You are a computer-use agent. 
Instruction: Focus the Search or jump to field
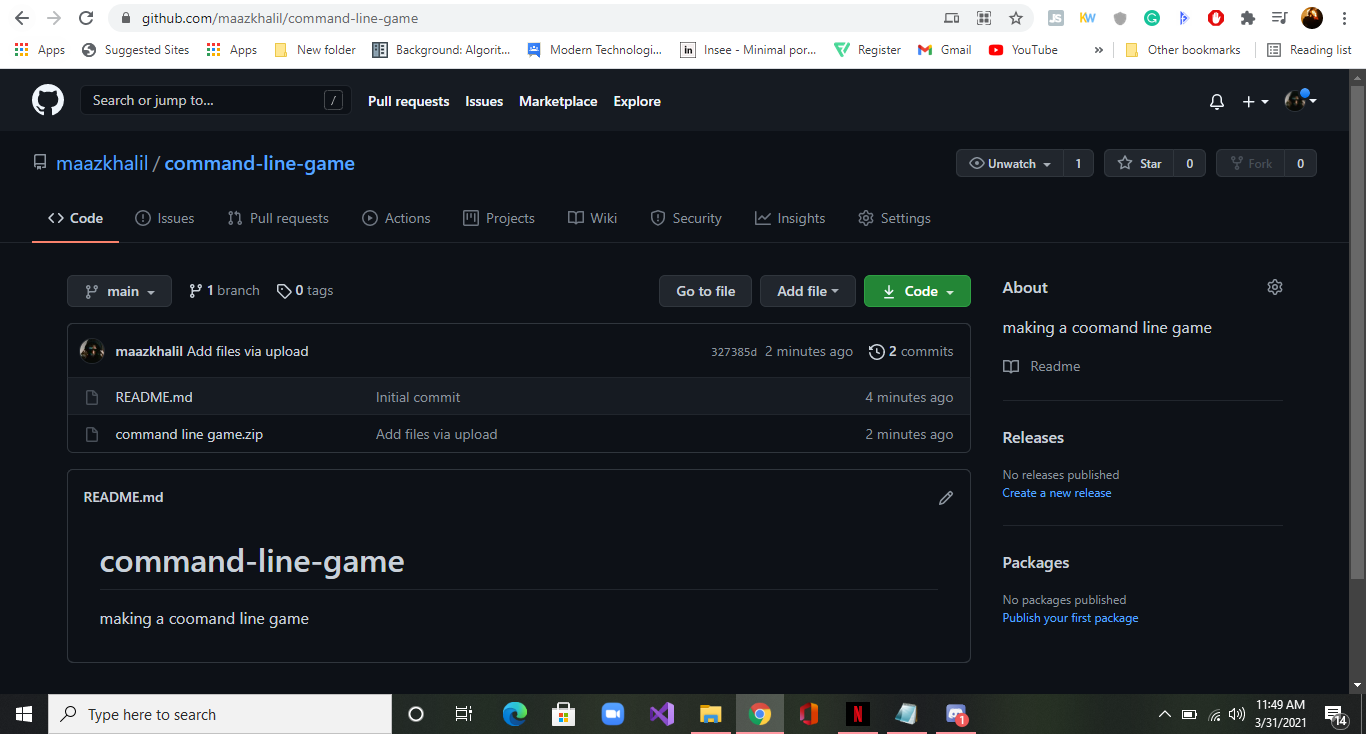(216, 100)
